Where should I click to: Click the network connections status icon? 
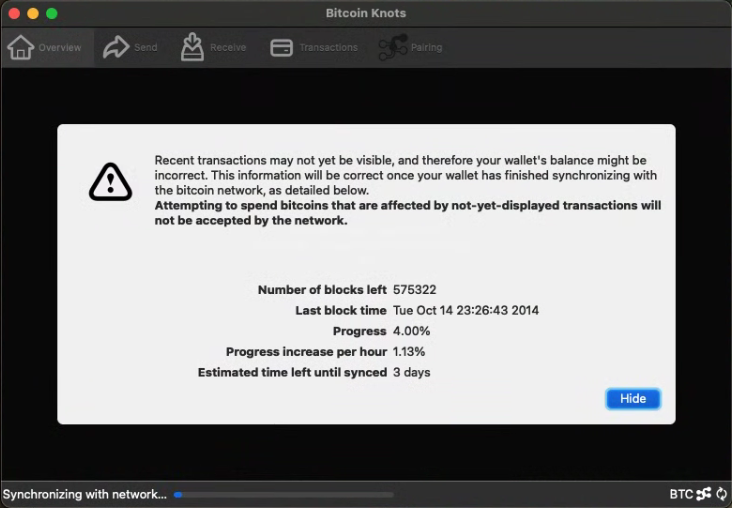click(x=704, y=494)
